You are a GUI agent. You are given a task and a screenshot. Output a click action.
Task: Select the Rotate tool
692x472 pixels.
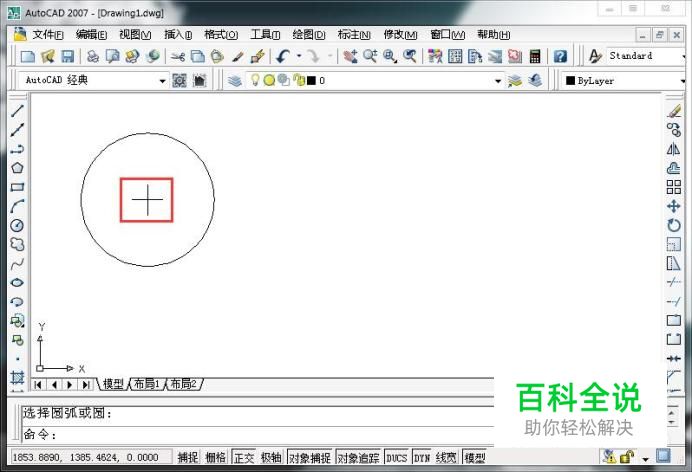(x=674, y=225)
